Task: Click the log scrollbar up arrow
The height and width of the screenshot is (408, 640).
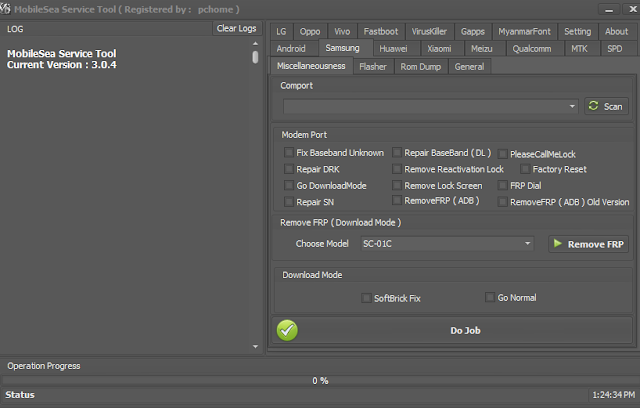Action: click(255, 43)
